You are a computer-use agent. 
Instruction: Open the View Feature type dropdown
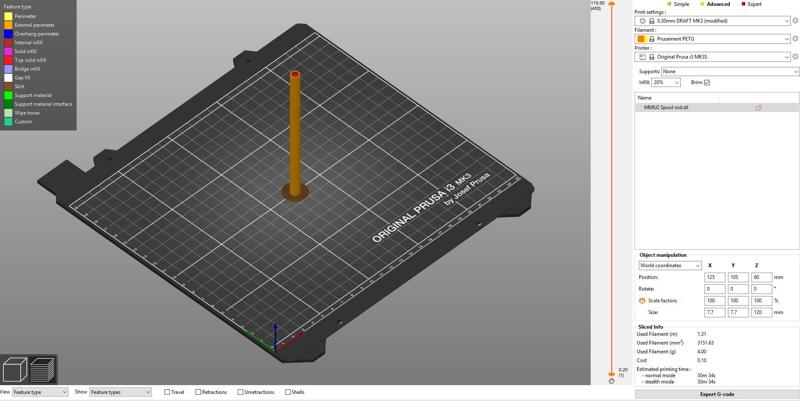point(40,392)
